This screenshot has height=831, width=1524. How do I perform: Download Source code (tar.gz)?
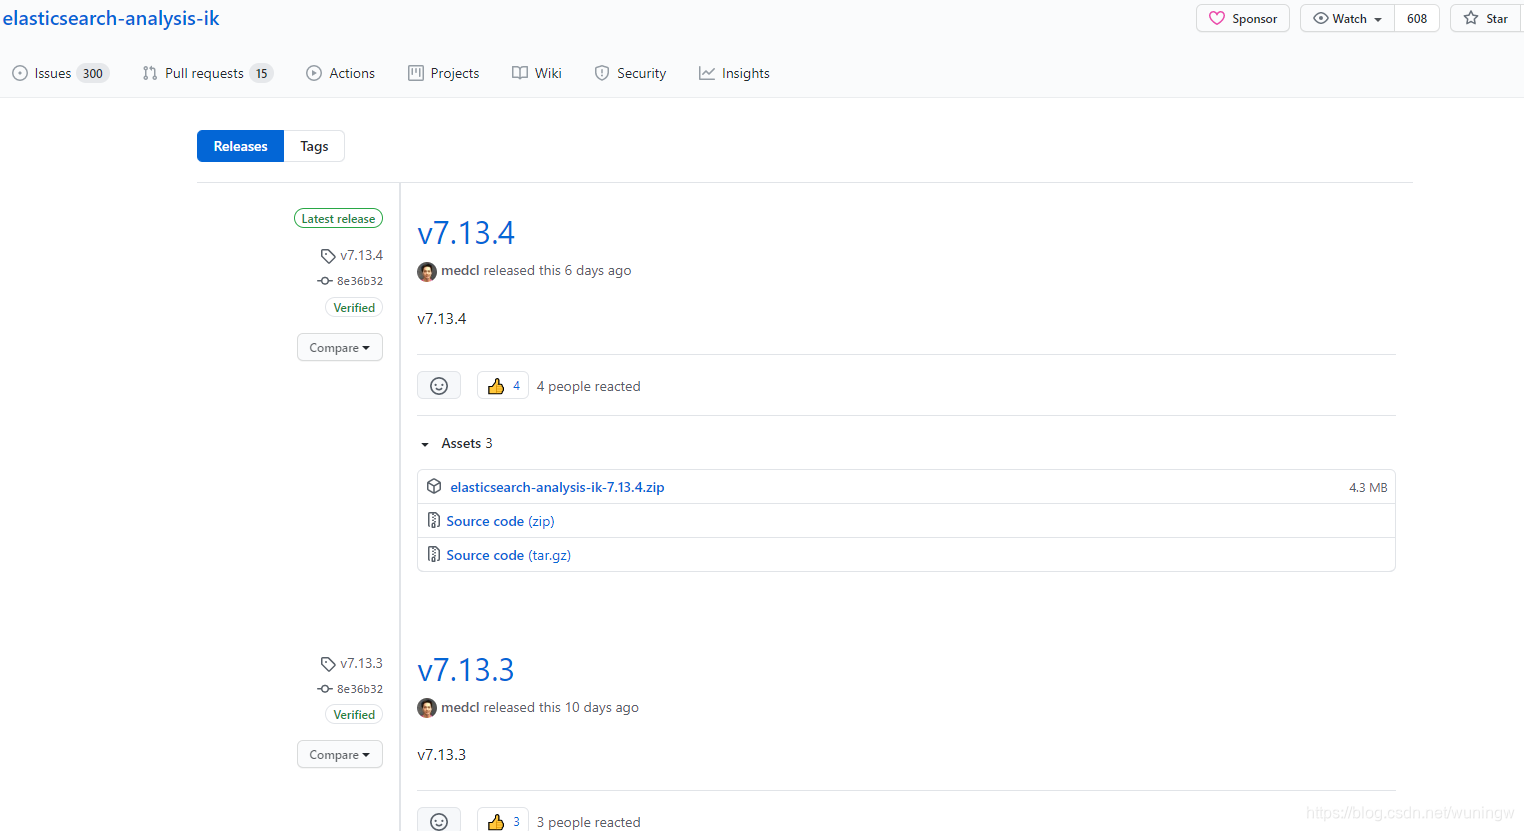pyautogui.click(x=508, y=555)
